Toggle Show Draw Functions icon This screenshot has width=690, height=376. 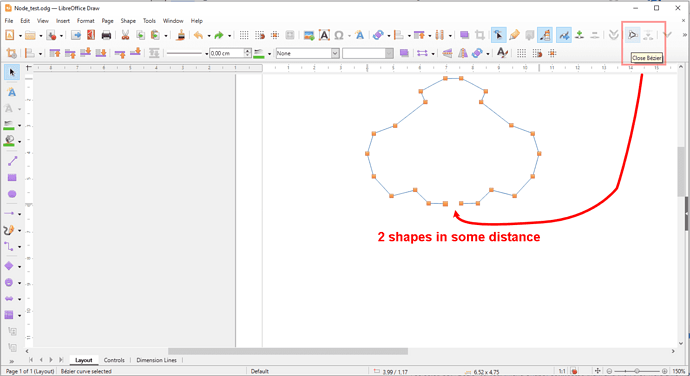coord(545,35)
